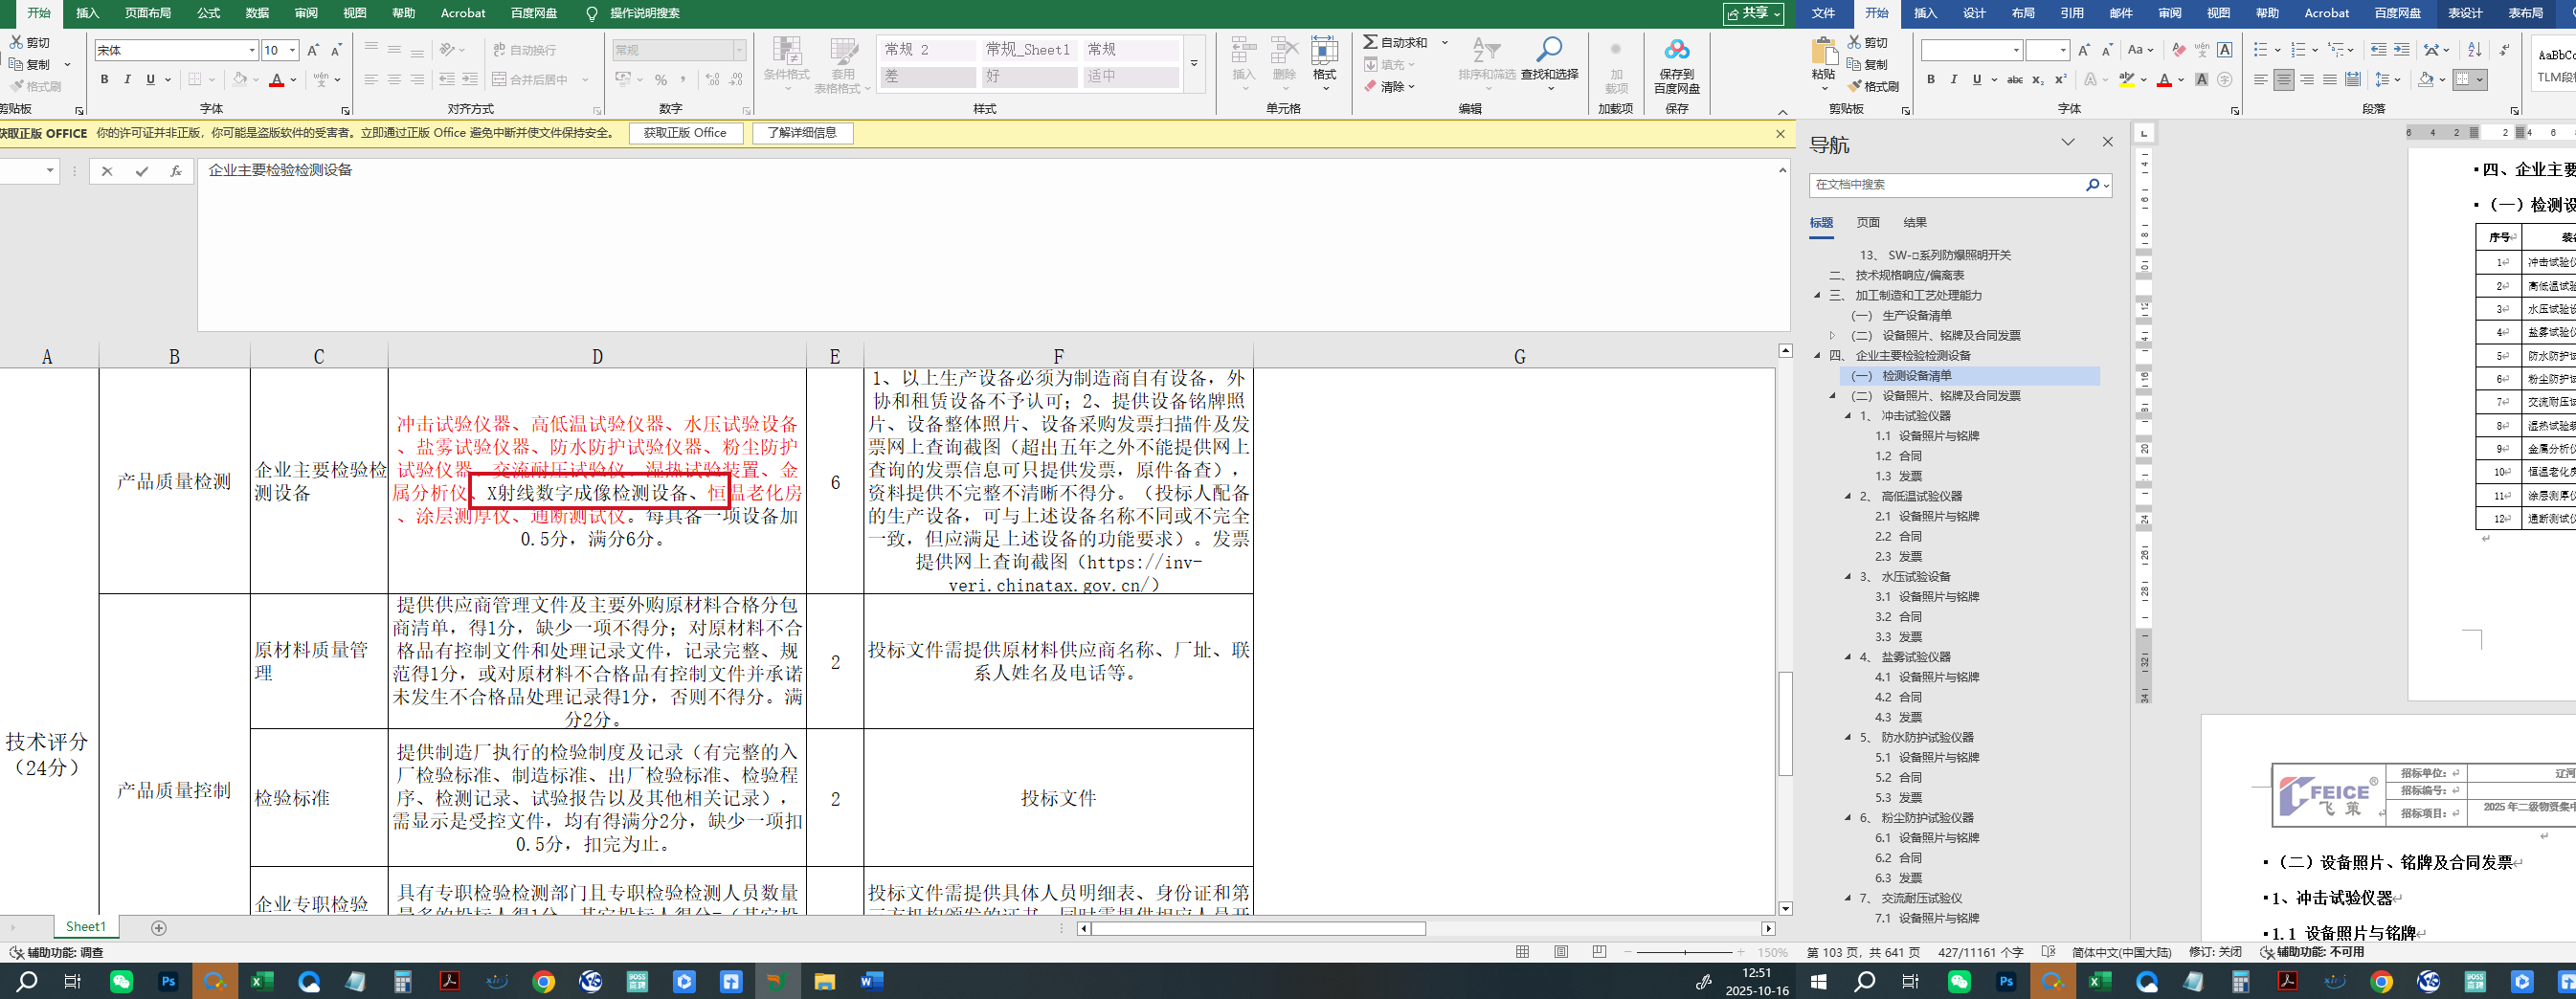Image resolution: width=2576 pixels, height=999 pixels.
Task: Click Clear (清除) eraser icon in Excel
Action: (1370, 86)
